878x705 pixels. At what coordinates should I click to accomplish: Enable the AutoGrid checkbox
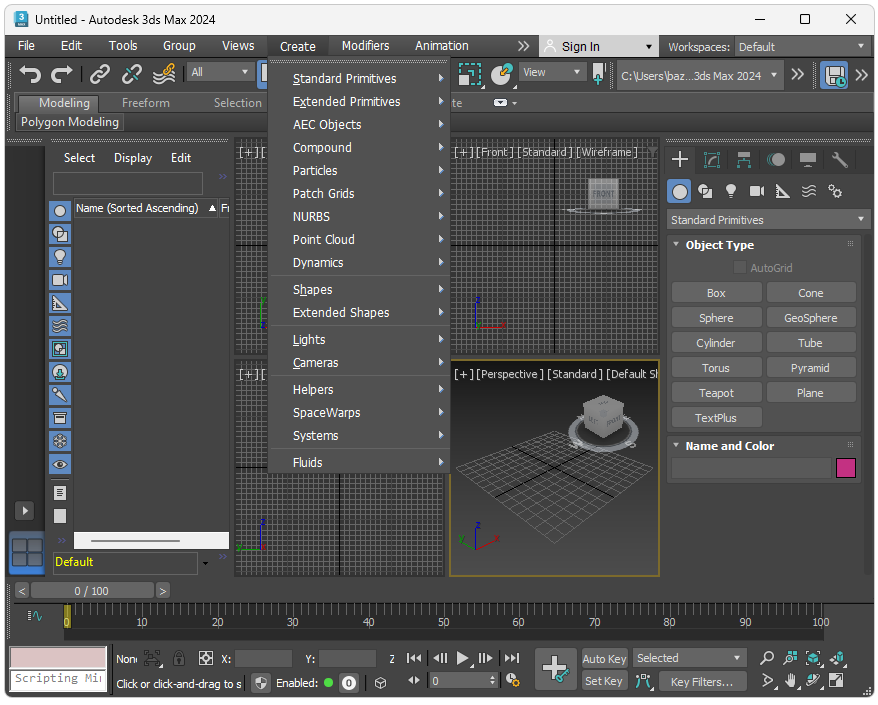[x=739, y=268]
